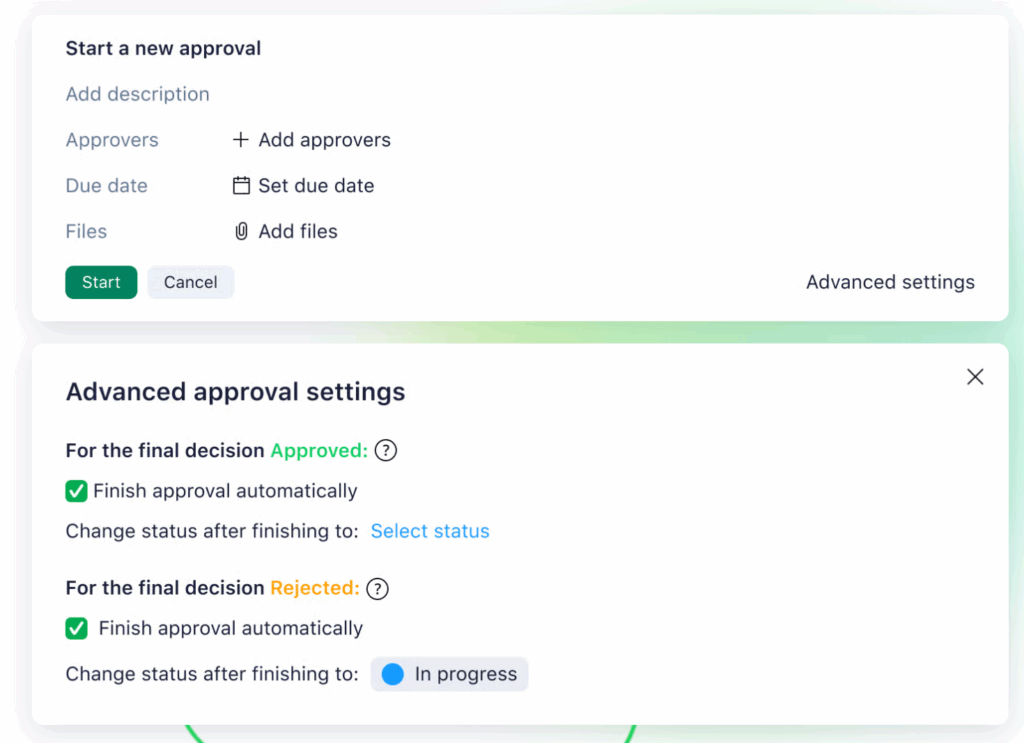Click into the Add description field
1024x743 pixels.
tap(138, 95)
